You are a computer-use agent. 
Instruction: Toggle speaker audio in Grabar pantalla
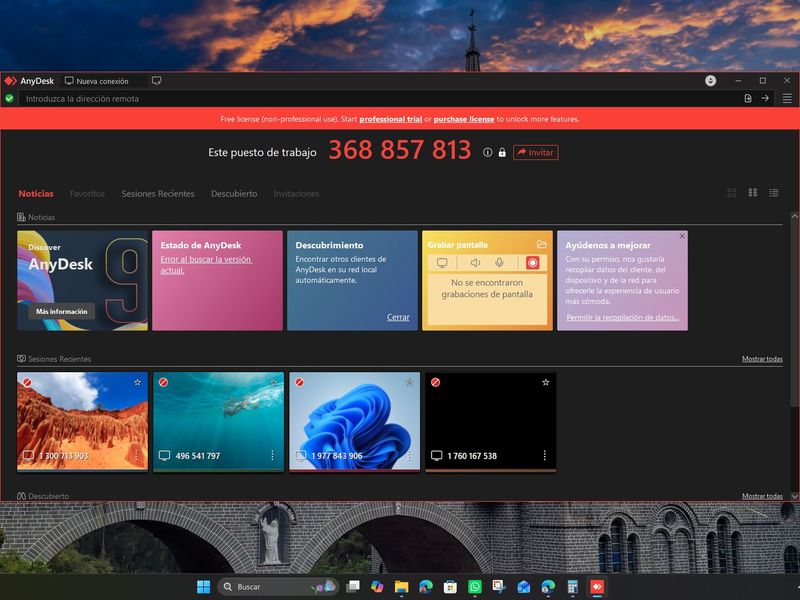click(x=475, y=263)
